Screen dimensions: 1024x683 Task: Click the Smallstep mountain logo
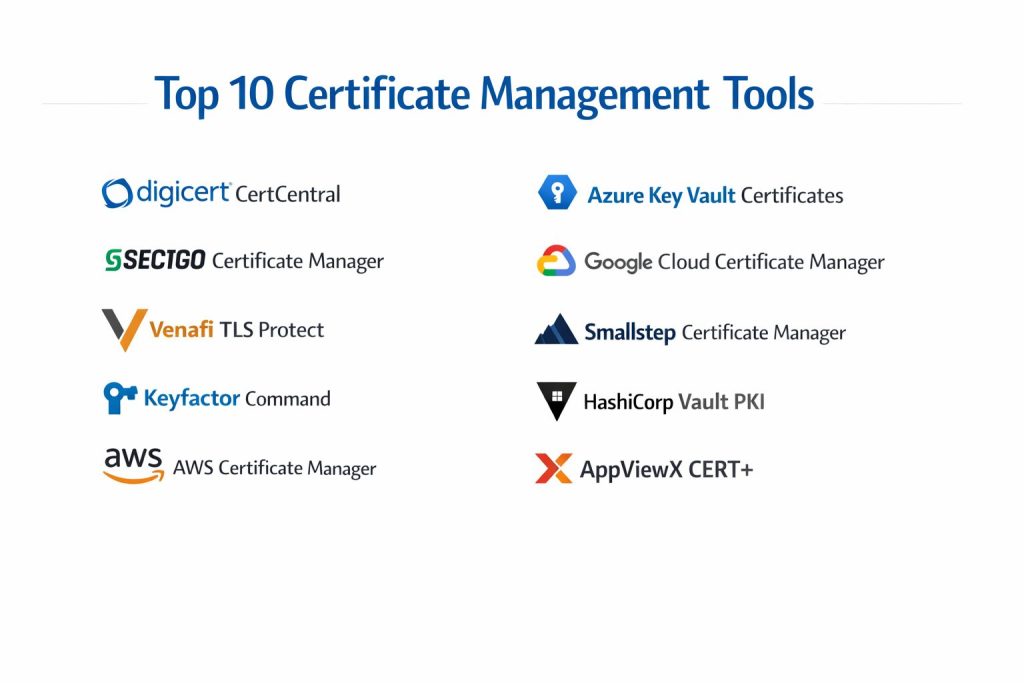556,331
